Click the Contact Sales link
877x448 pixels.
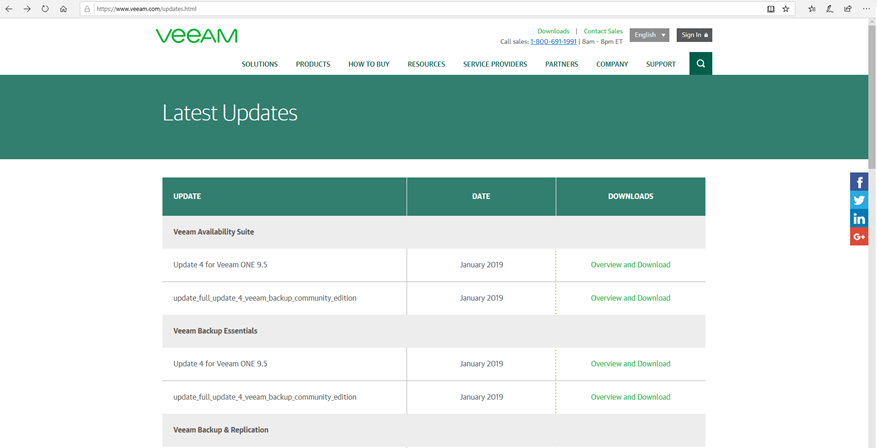603,31
